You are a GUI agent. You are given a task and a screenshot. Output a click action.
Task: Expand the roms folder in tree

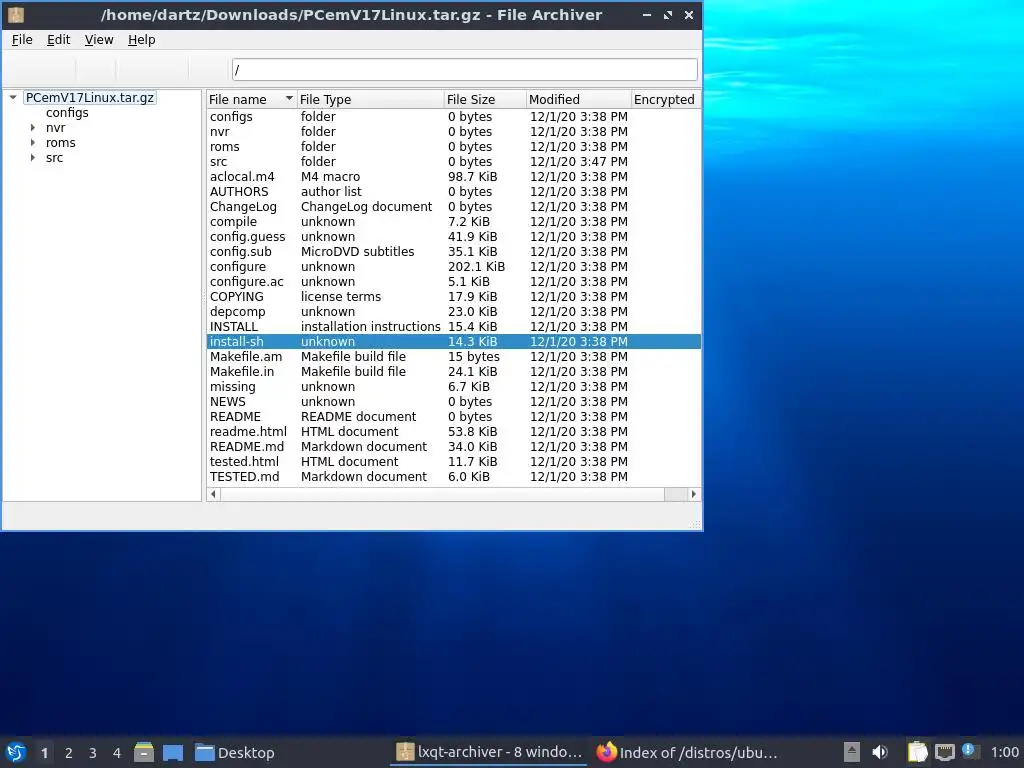coord(33,142)
